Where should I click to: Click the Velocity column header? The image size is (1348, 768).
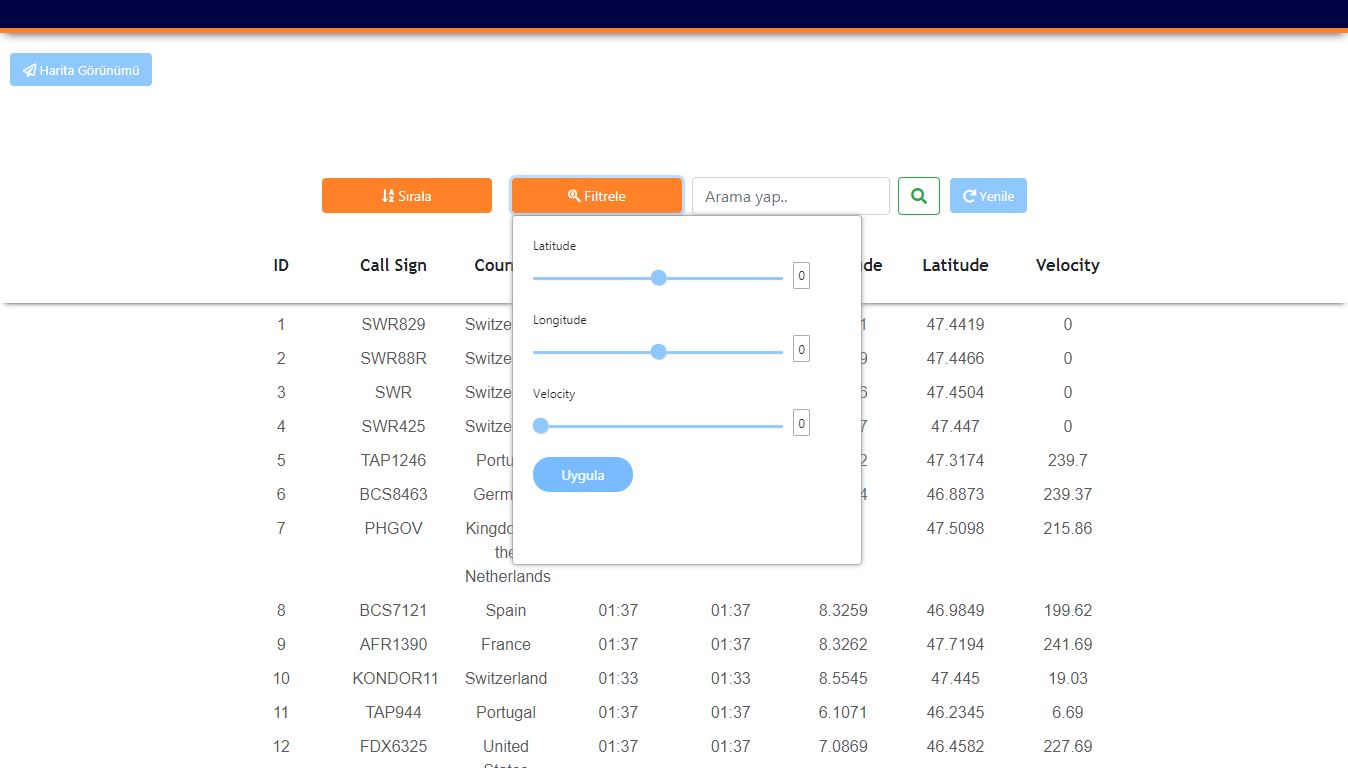(1067, 265)
